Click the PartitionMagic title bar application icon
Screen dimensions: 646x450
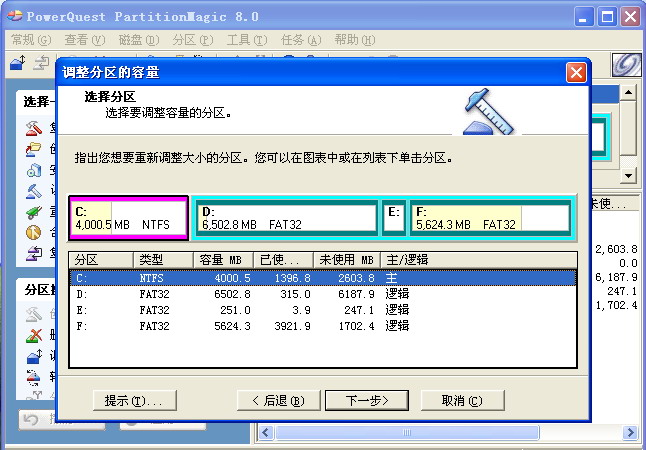pos(15,16)
